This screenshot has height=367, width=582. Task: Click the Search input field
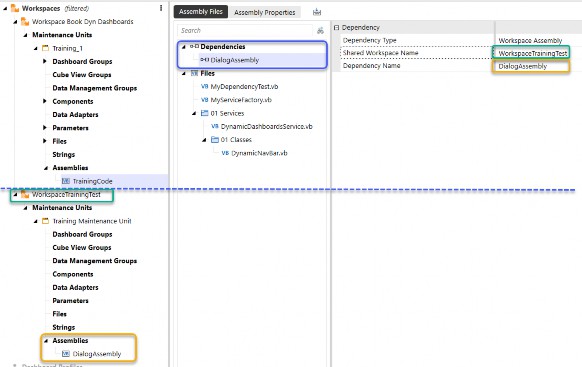pos(245,30)
